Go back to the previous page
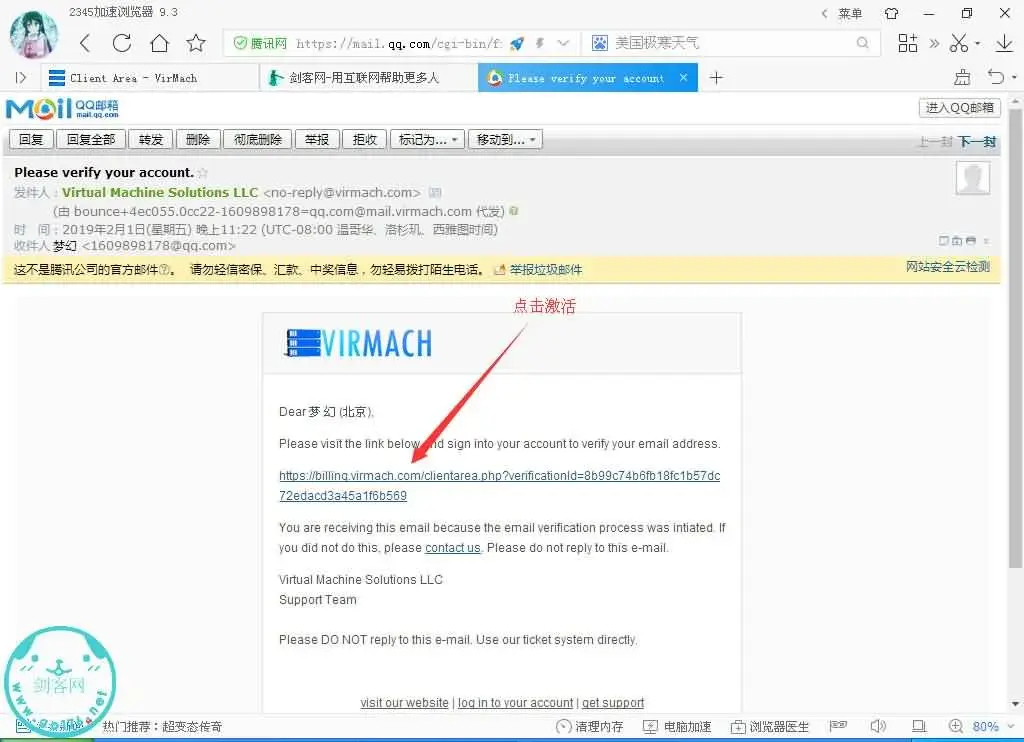This screenshot has height=742, width=1024. coord(85,44)
